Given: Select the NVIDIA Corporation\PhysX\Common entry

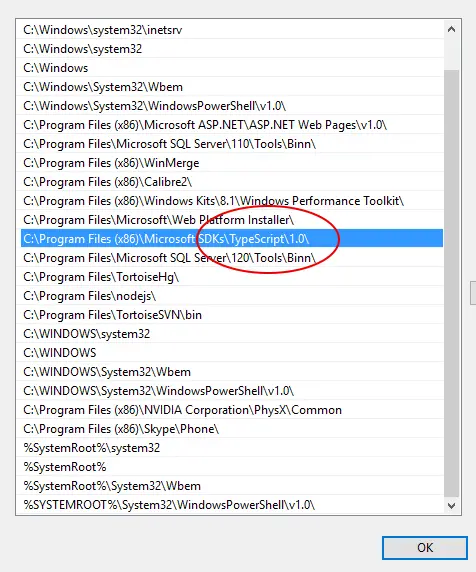Looking at the screenshot, I should point(232,410).
